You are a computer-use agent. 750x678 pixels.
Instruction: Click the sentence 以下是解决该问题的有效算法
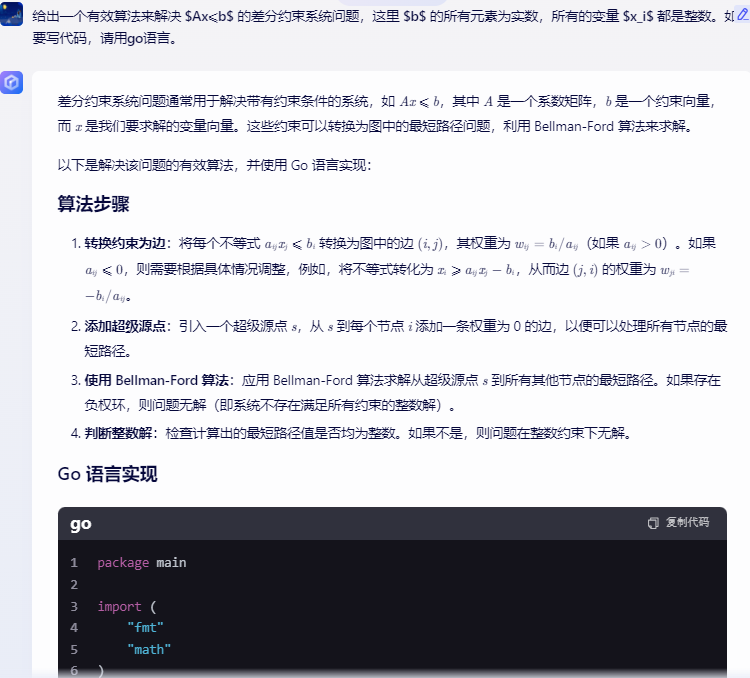pyautogui.click(x=214, y=165)
